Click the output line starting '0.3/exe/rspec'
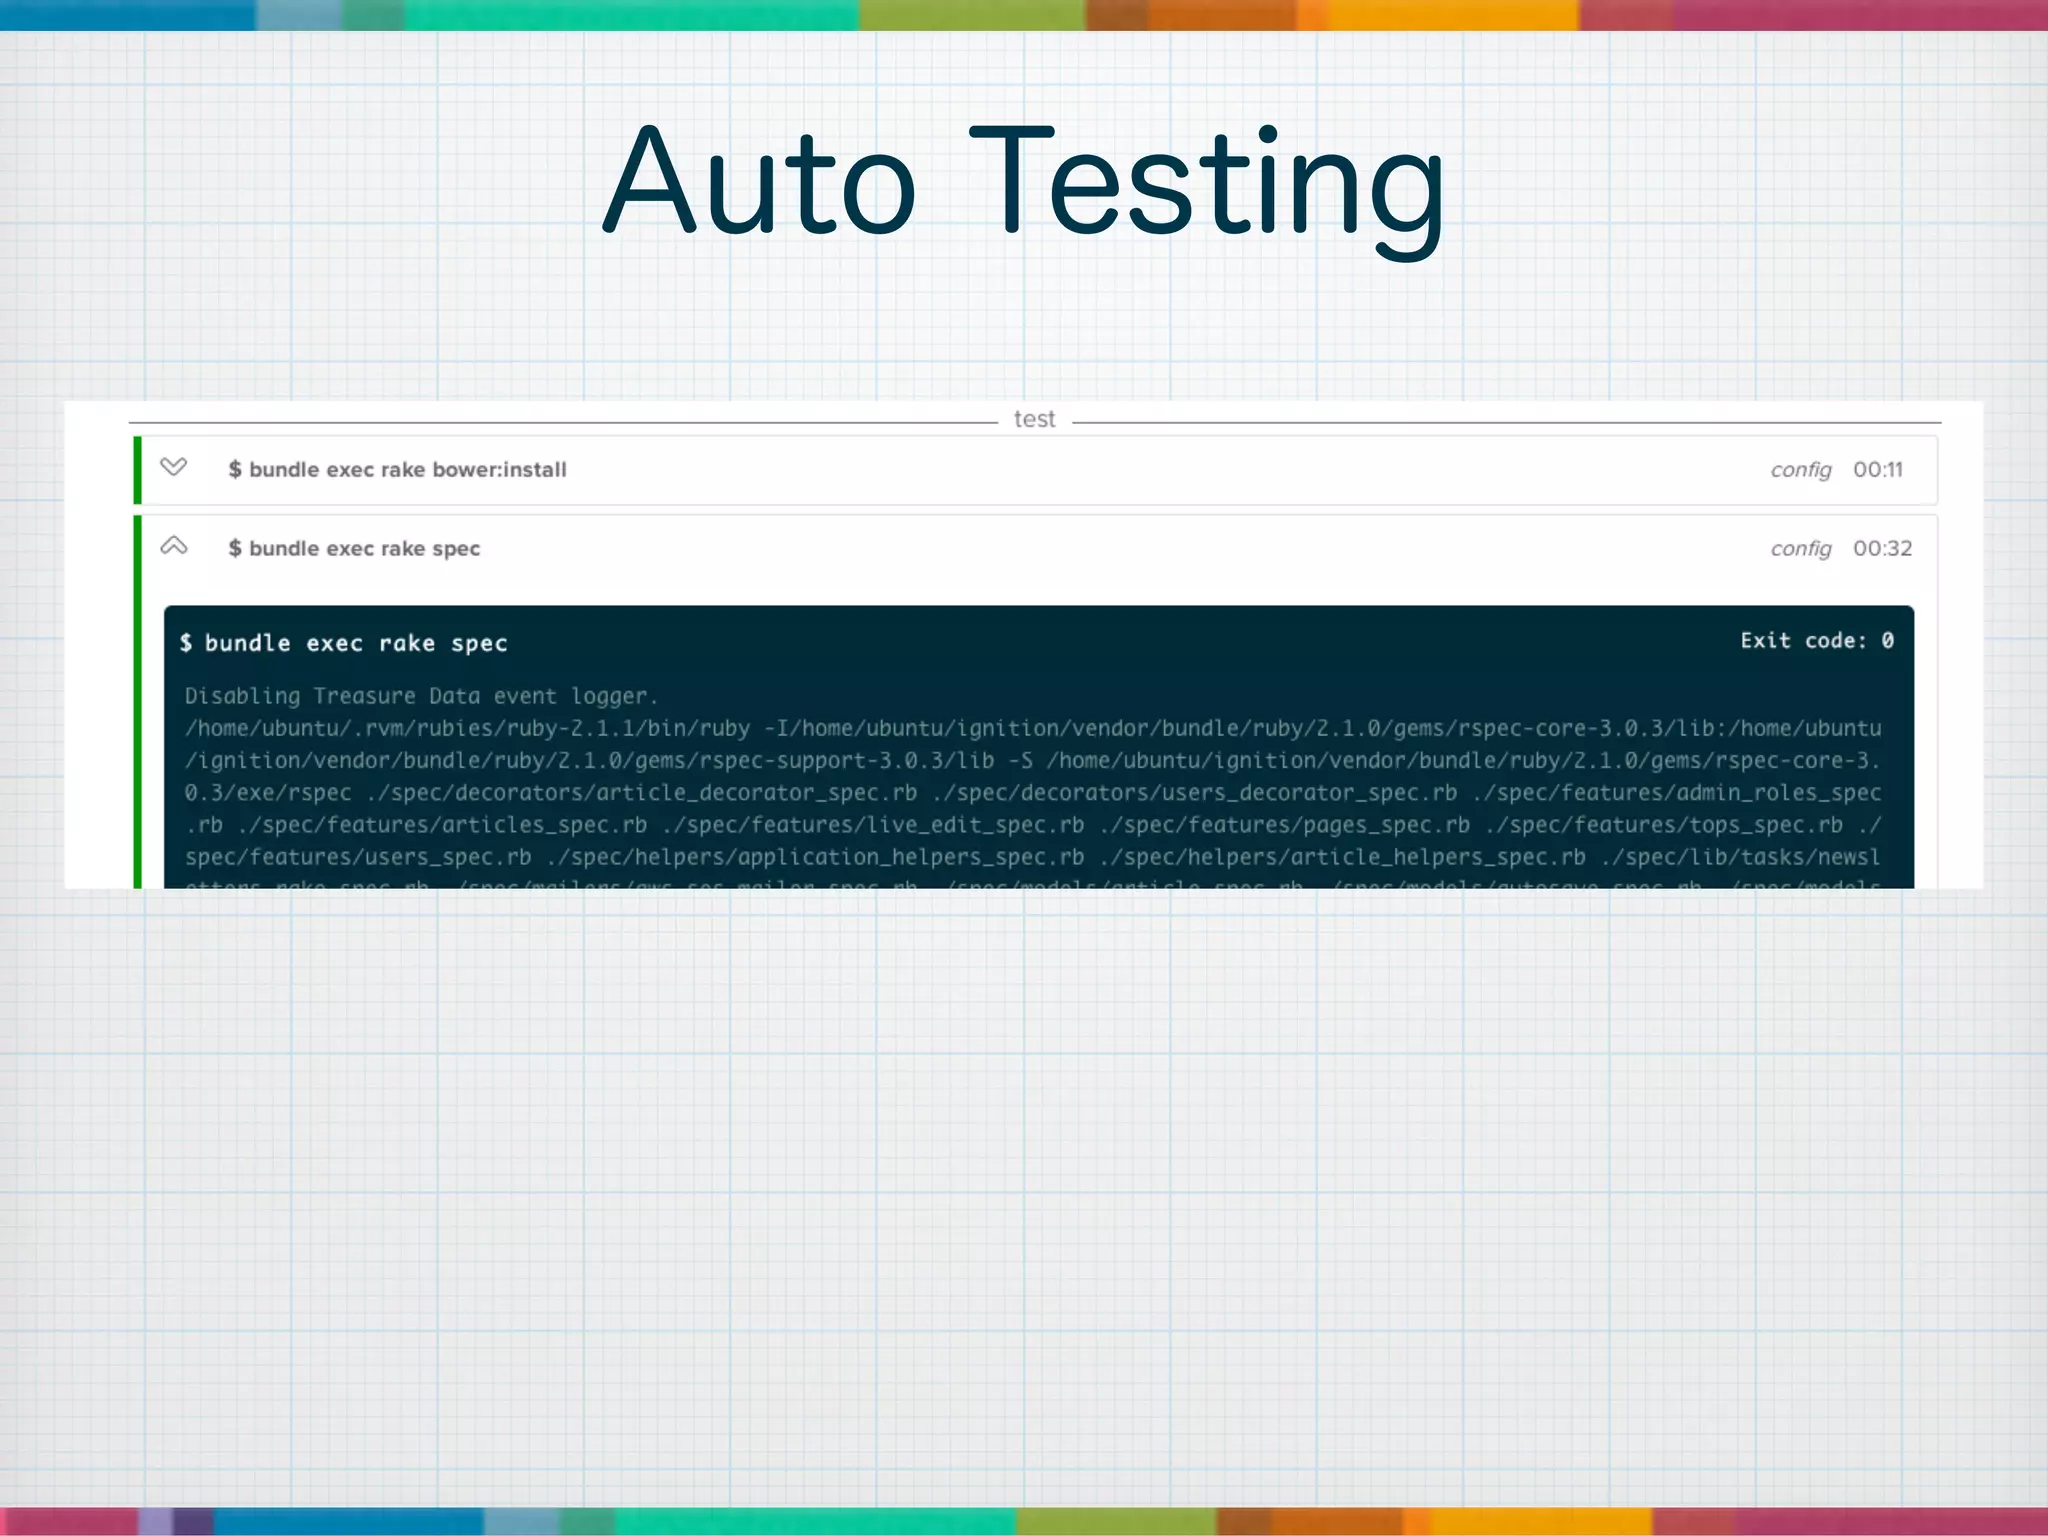 (1033, 793)
